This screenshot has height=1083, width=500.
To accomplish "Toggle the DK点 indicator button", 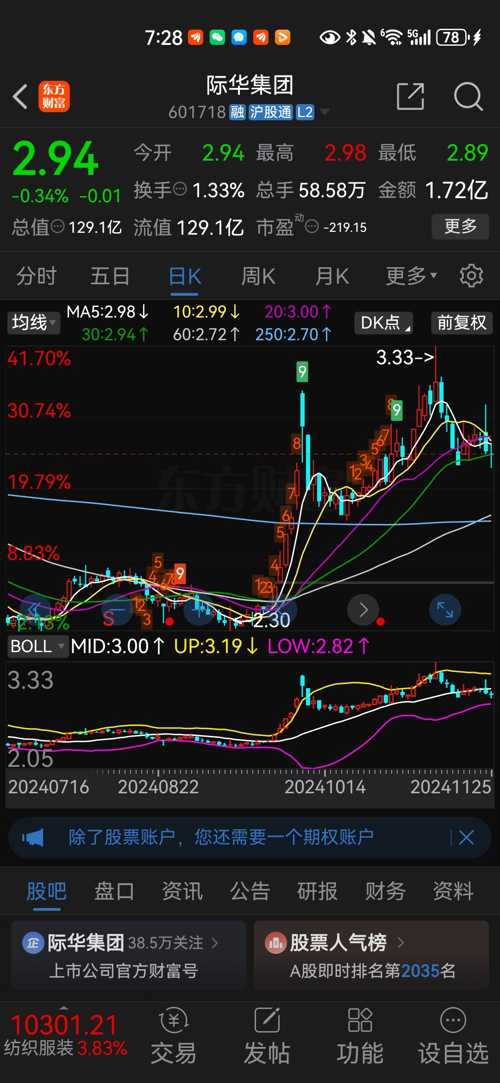I will click(383, 323).
